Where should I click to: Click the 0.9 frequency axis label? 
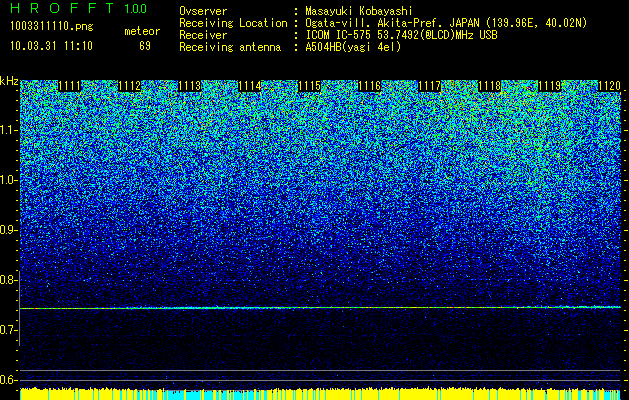[8, 230]
